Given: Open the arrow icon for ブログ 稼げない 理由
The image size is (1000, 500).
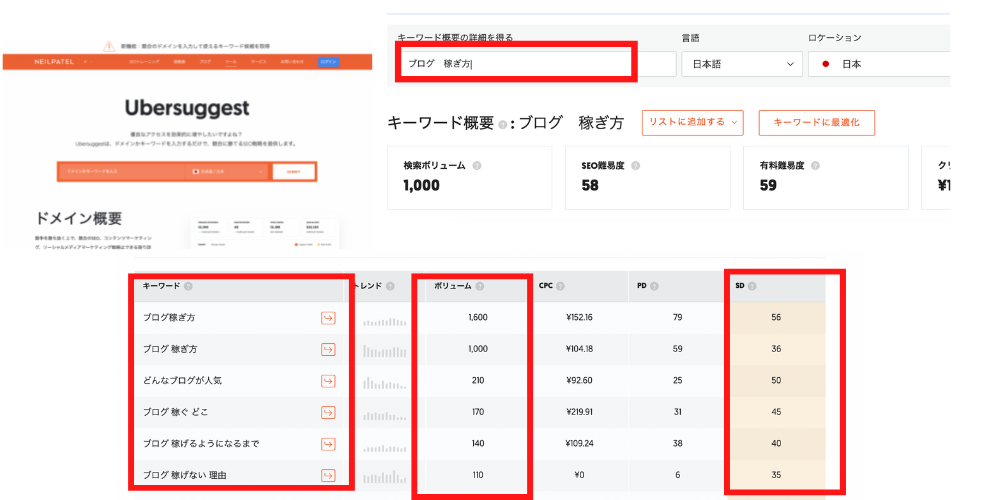Looking at the screenshot, I should pos(327,475).
